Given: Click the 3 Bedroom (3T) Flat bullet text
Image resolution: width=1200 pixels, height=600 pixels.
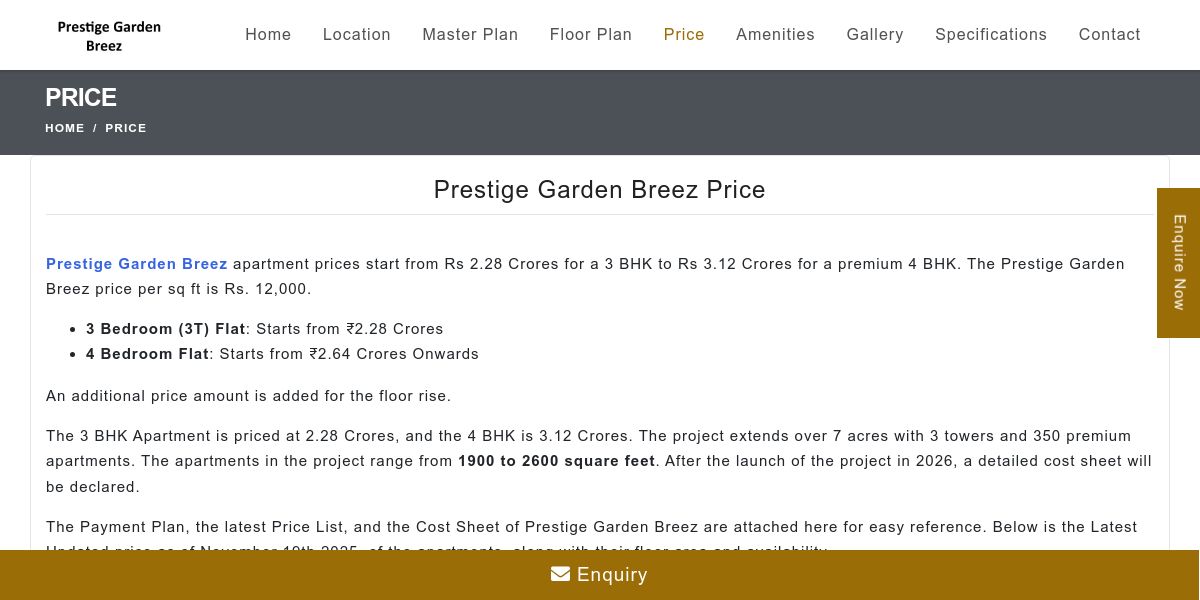Looking at the screenshot, I should (x=166, y=329).
